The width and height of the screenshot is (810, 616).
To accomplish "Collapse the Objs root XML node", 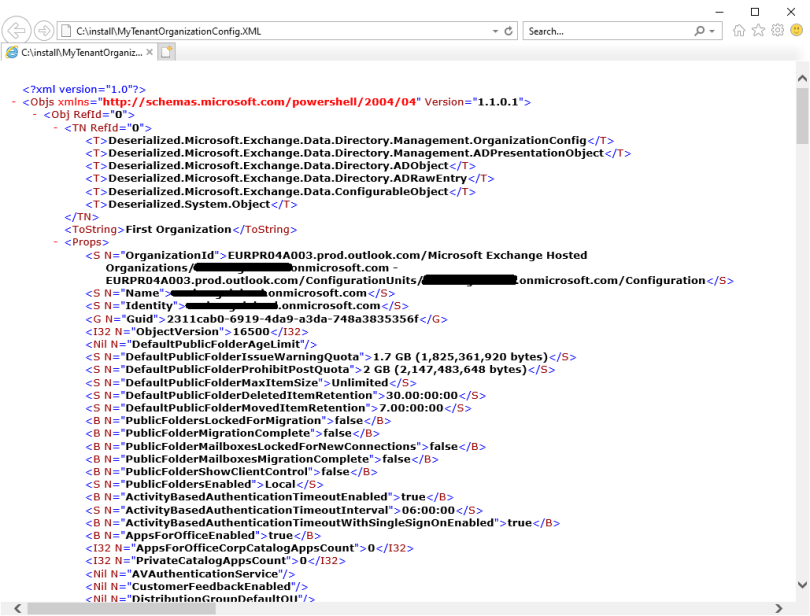I will coord(14,102).
